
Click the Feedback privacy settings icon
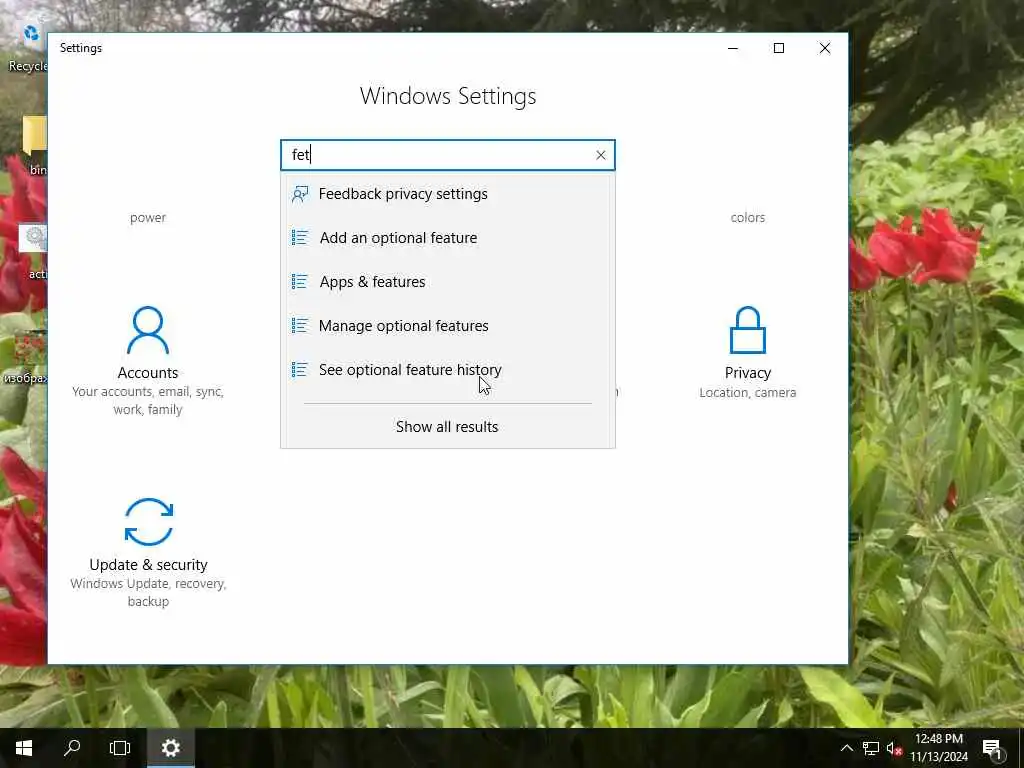pyautogui.click(x=300, y=194)
